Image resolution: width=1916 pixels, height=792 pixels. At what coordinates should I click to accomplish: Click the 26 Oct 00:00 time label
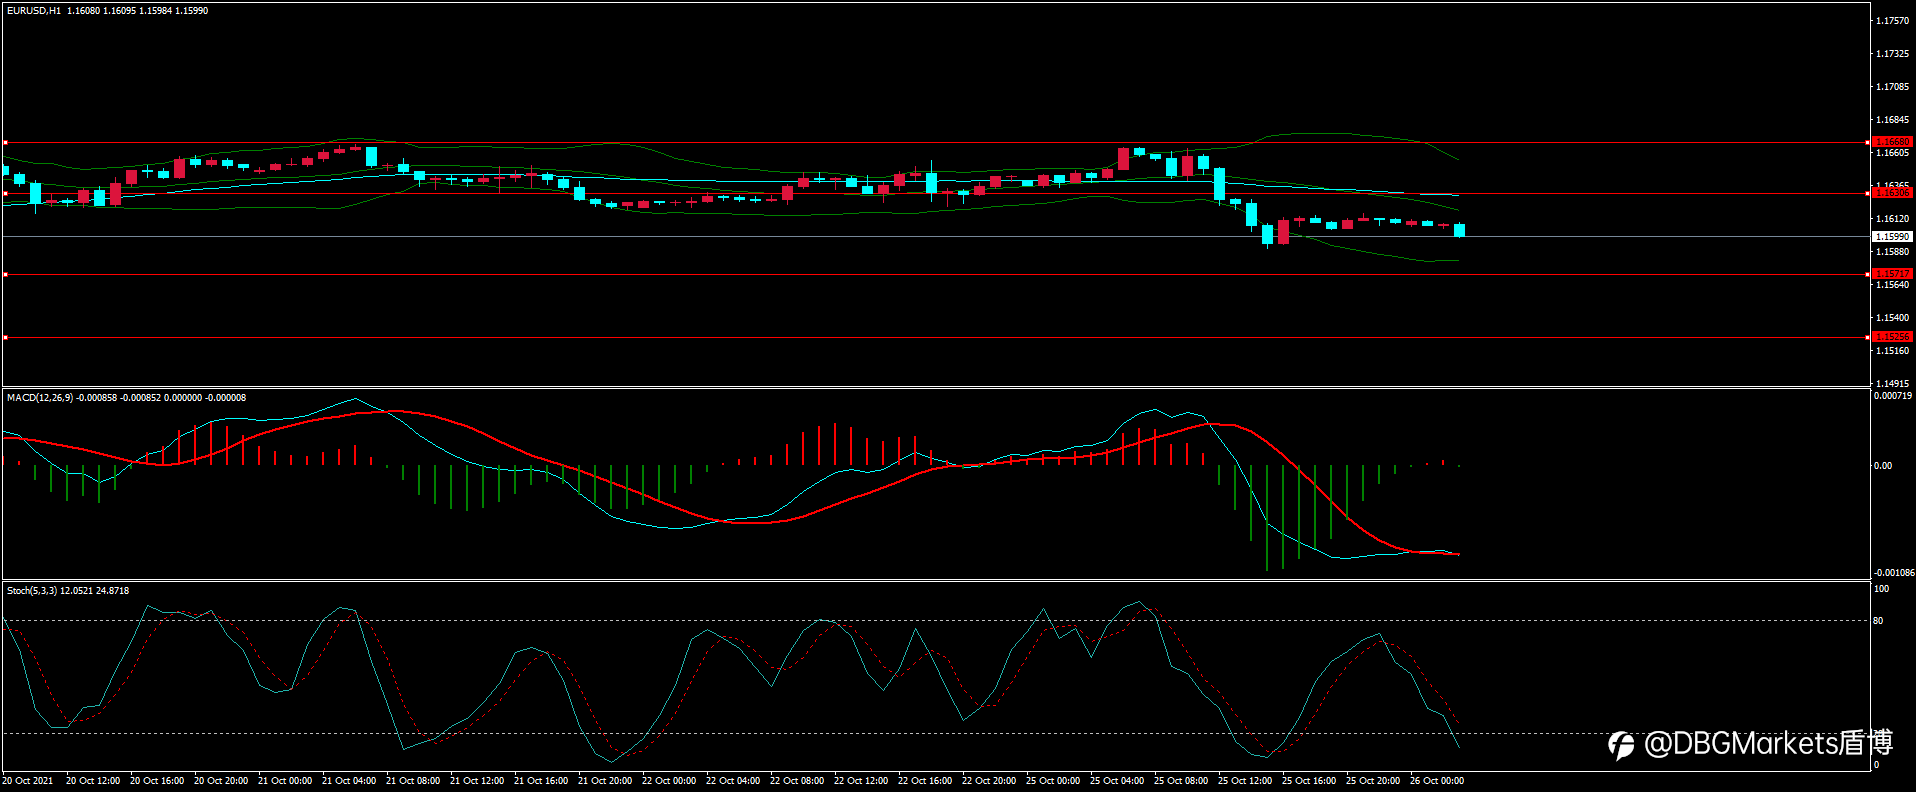click(x=1437, y=781)
